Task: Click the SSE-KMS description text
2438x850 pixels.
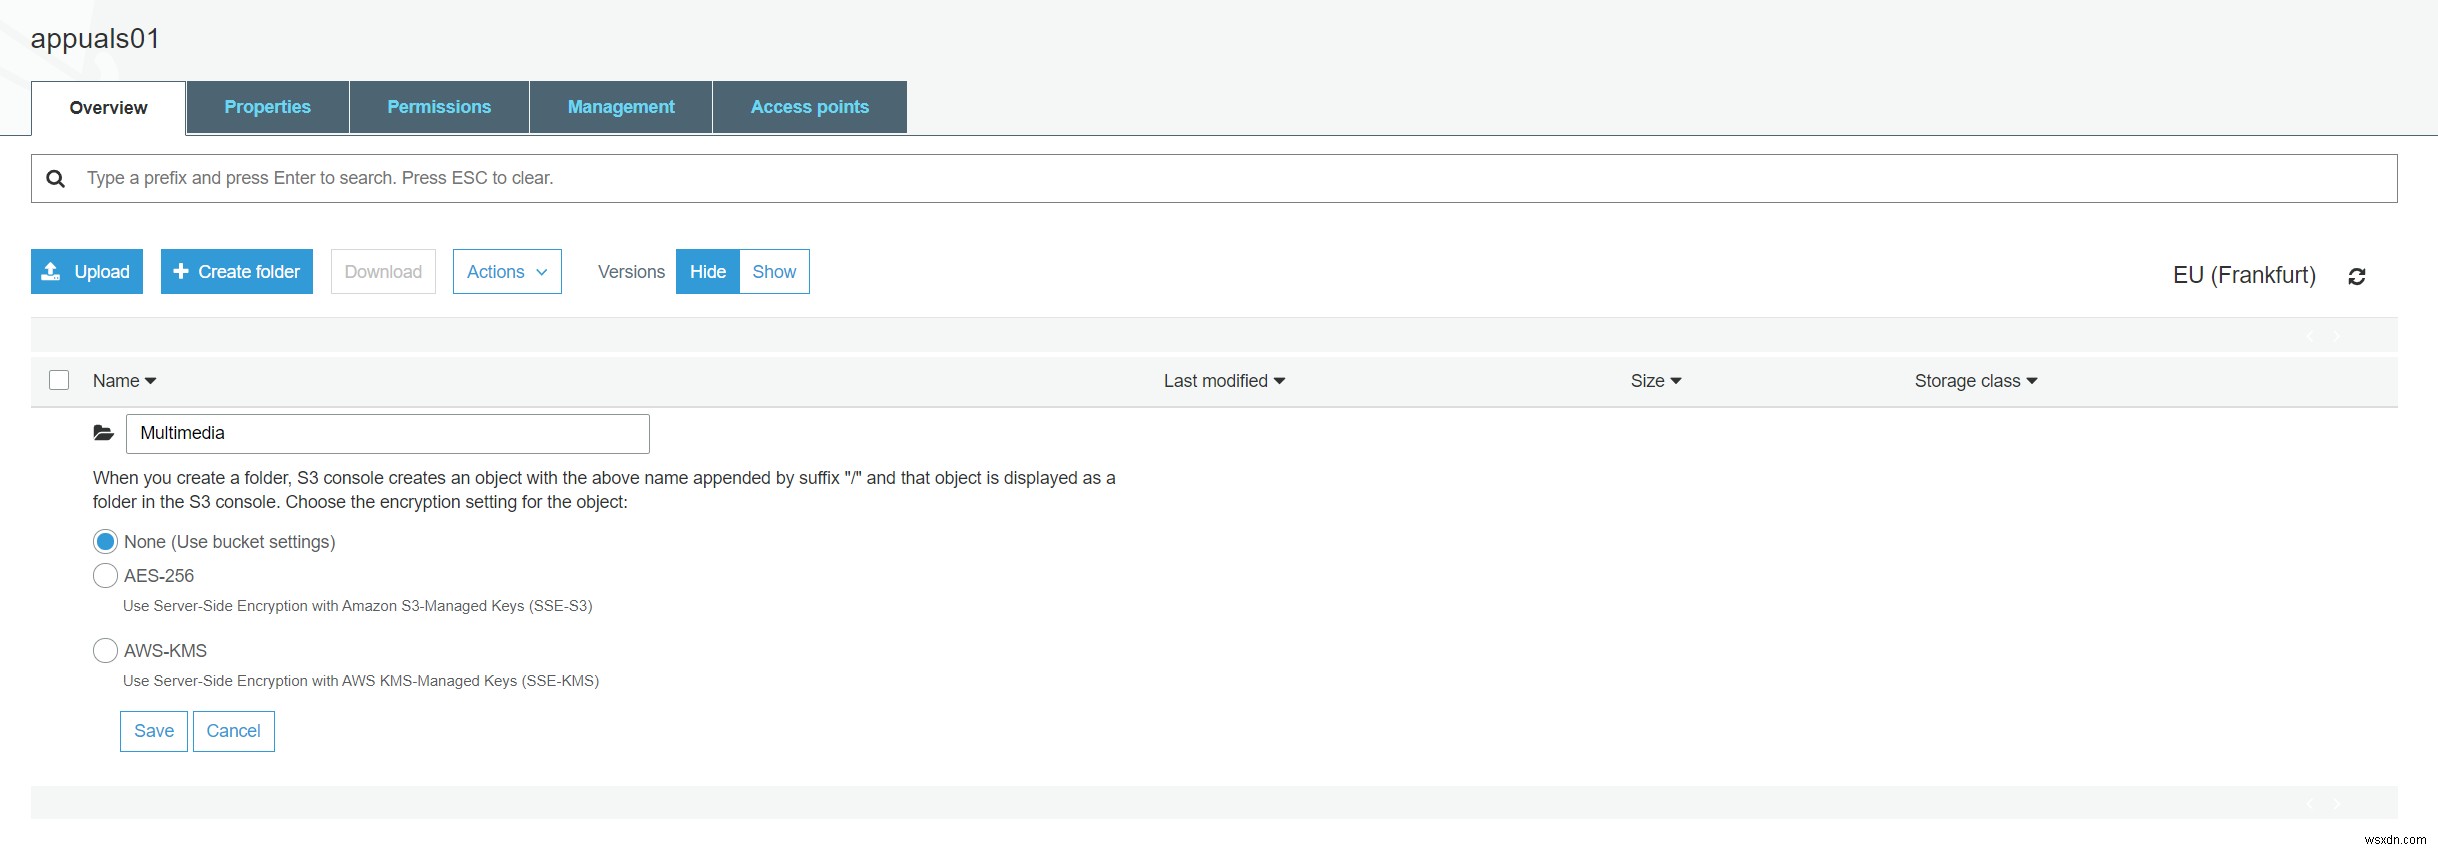Action: [361, 681]
